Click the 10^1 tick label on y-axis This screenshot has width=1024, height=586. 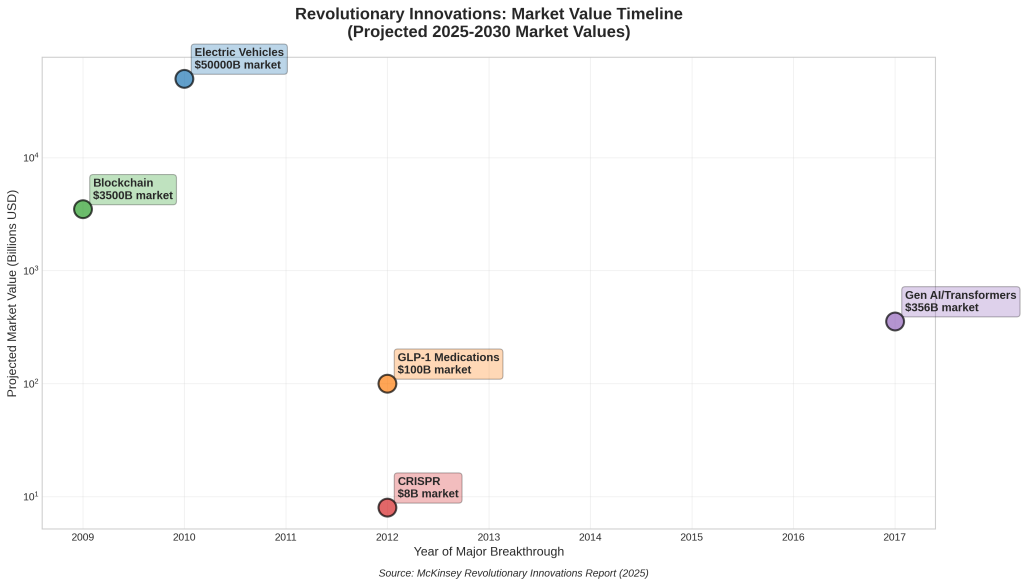[28, 497]
